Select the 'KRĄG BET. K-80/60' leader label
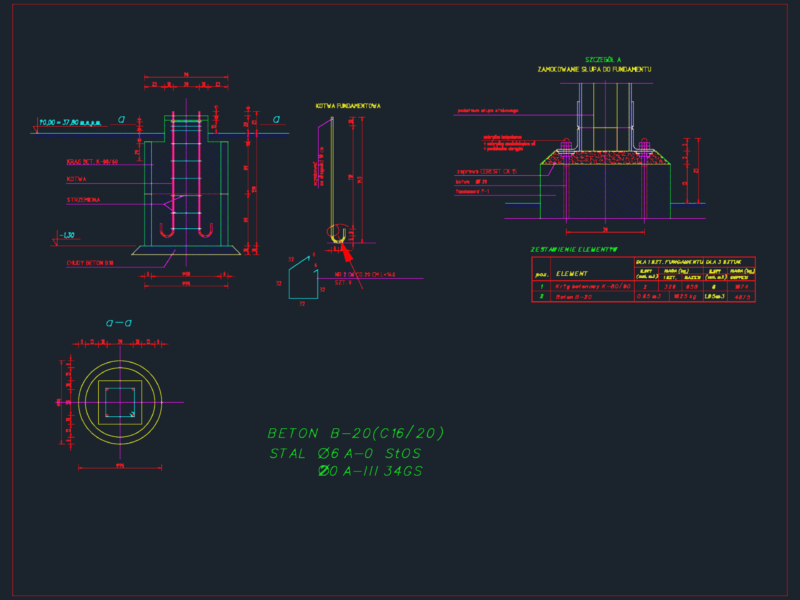Image resolution: width=800 pixels, height=600 pixels. [92, 162]
